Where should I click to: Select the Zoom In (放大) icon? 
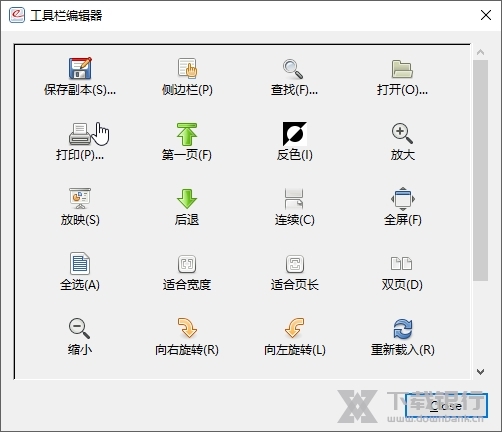(x=402, y=134)
